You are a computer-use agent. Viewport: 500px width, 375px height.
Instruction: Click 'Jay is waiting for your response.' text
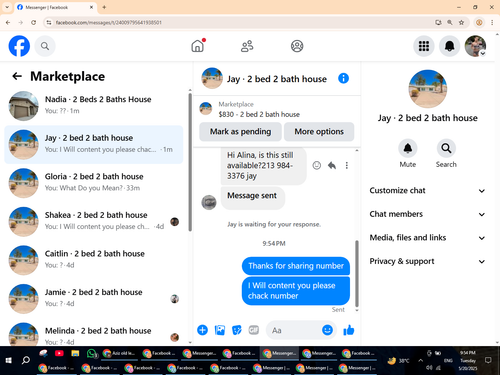[274, 224]
